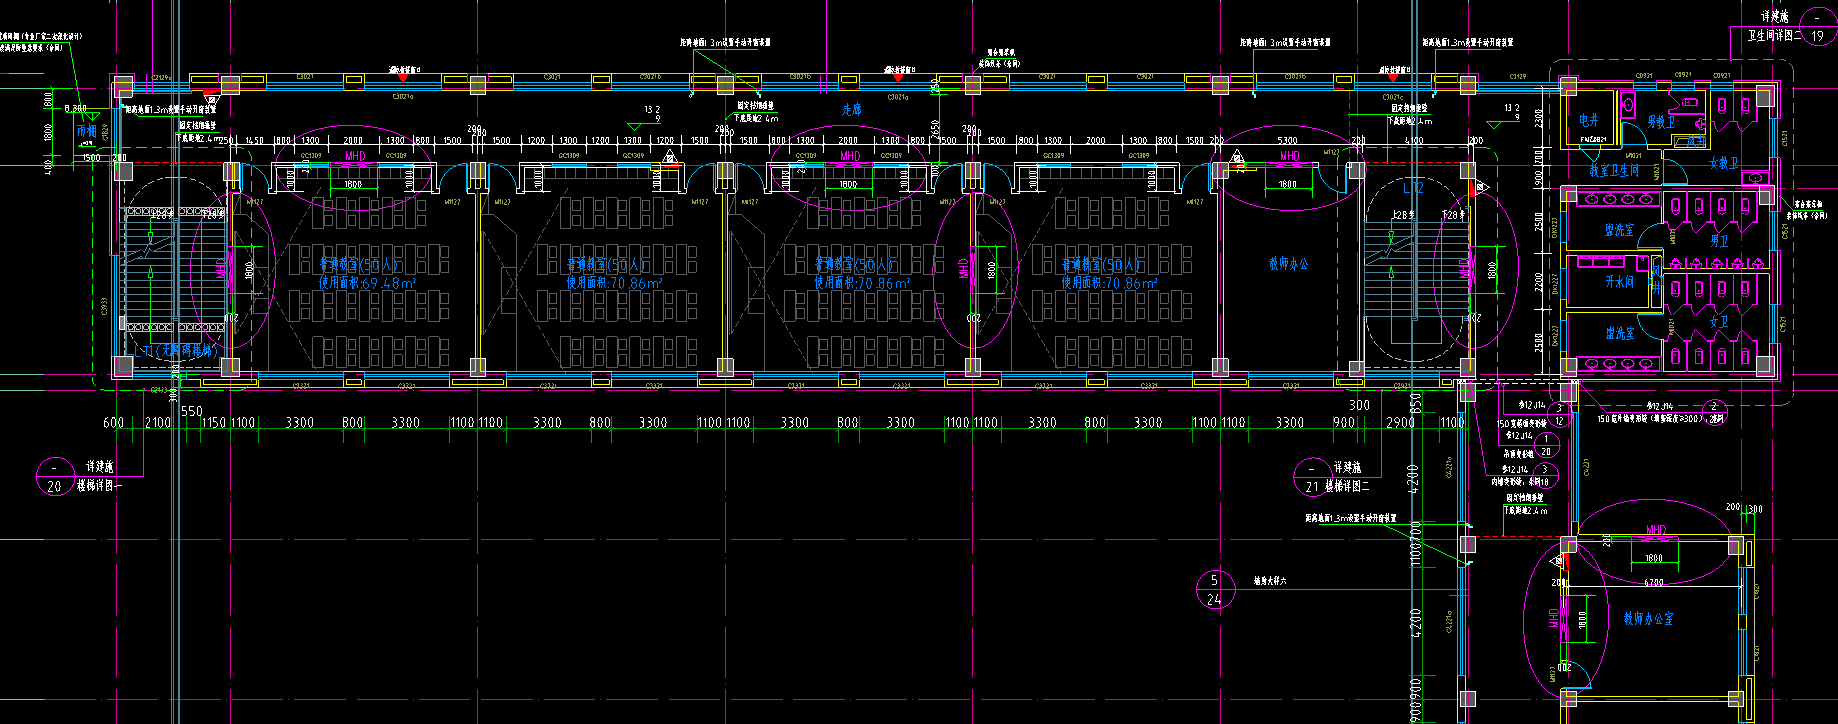Click the '使用面积:69.48m²' area text
1838x724 pixels.
367,283
